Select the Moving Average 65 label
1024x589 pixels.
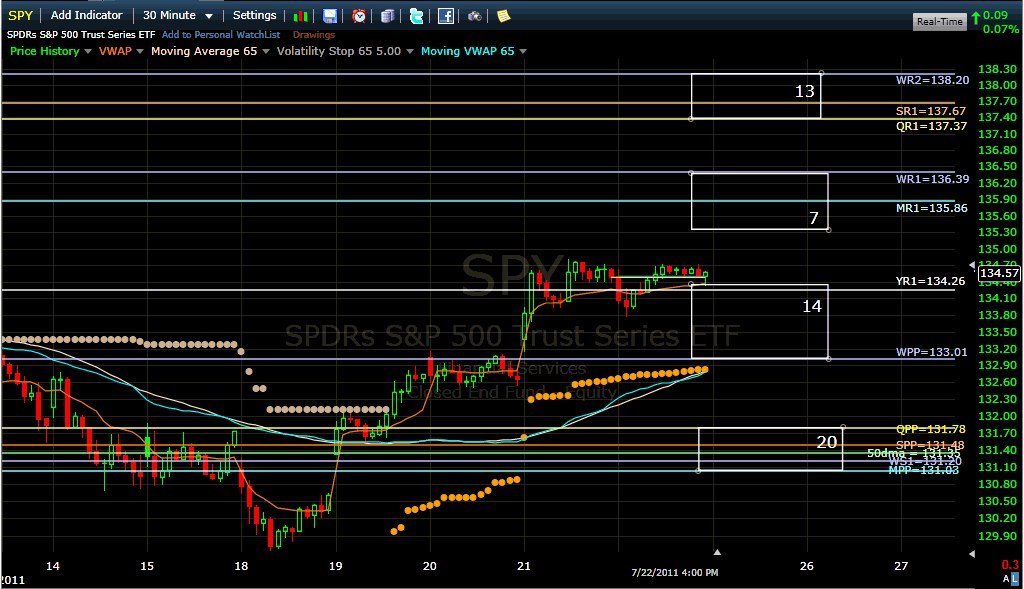pos(204,51)
